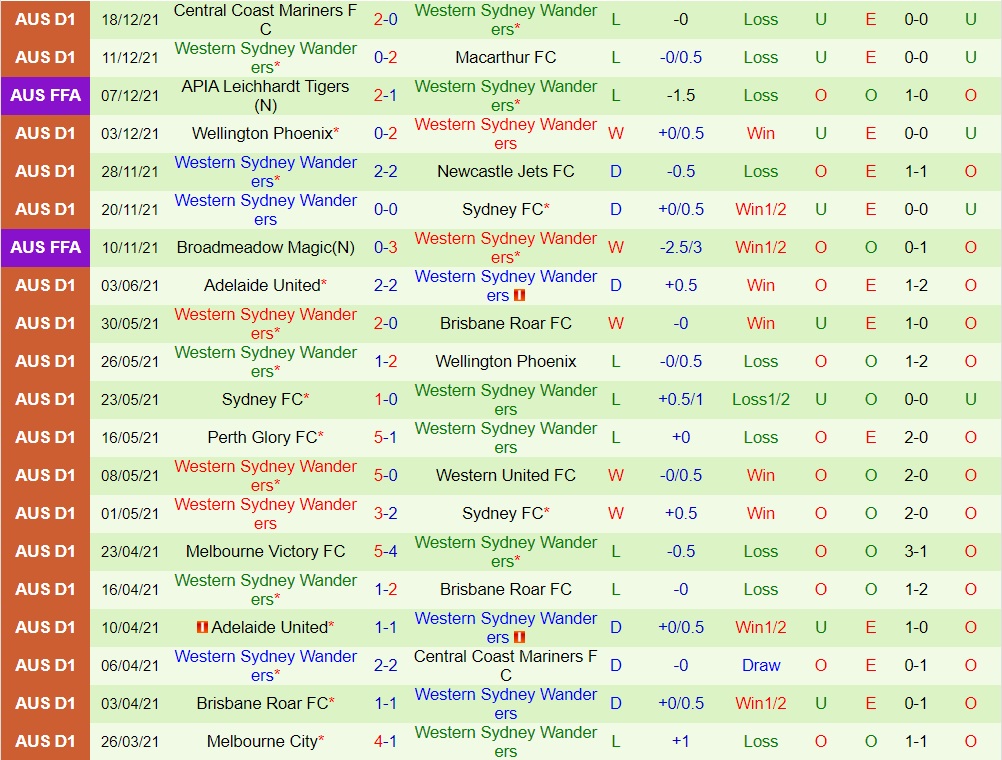Click the L outcome letter on 26/05/21
1002x760 pixels.
pos(615,362)
